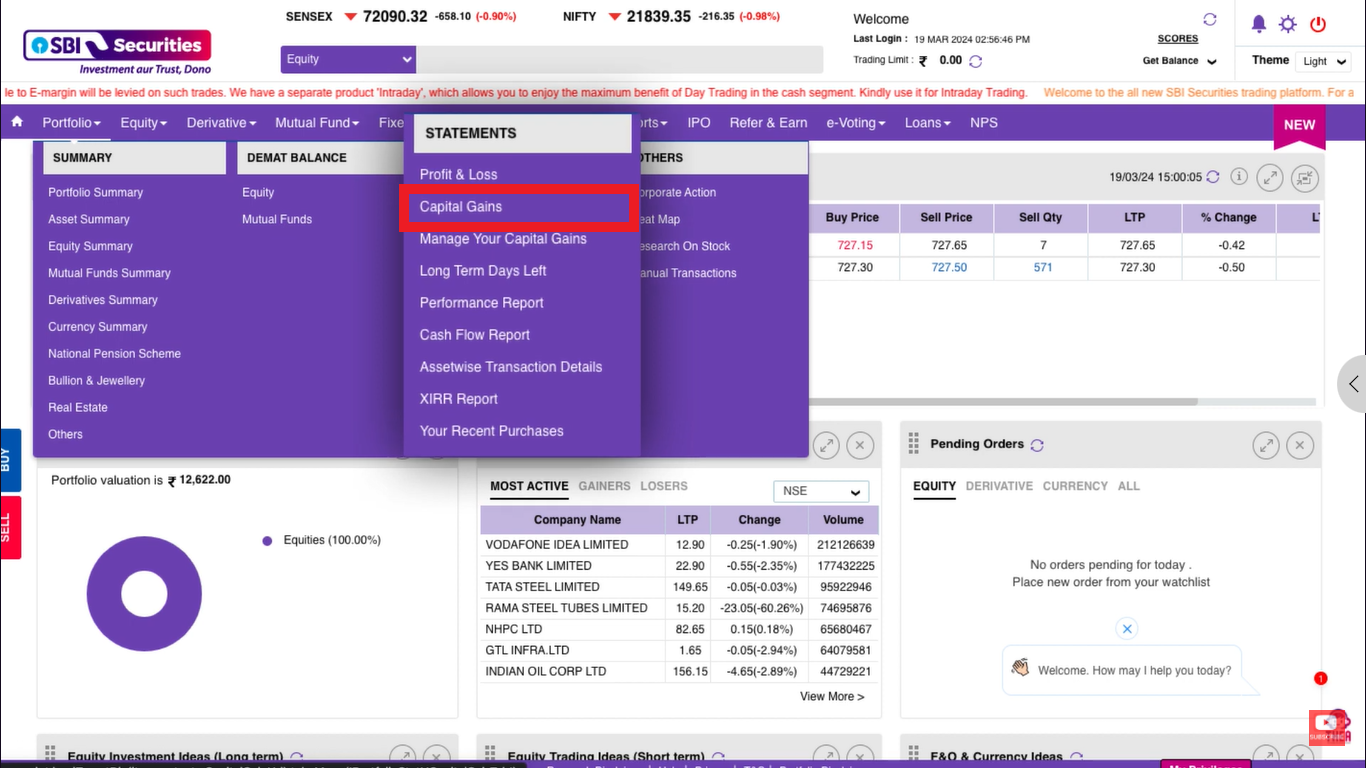Image resolution: width=1366 pixels, height=768 pixels.
Task: Click the stock search input field
Action: coord(619,59)
